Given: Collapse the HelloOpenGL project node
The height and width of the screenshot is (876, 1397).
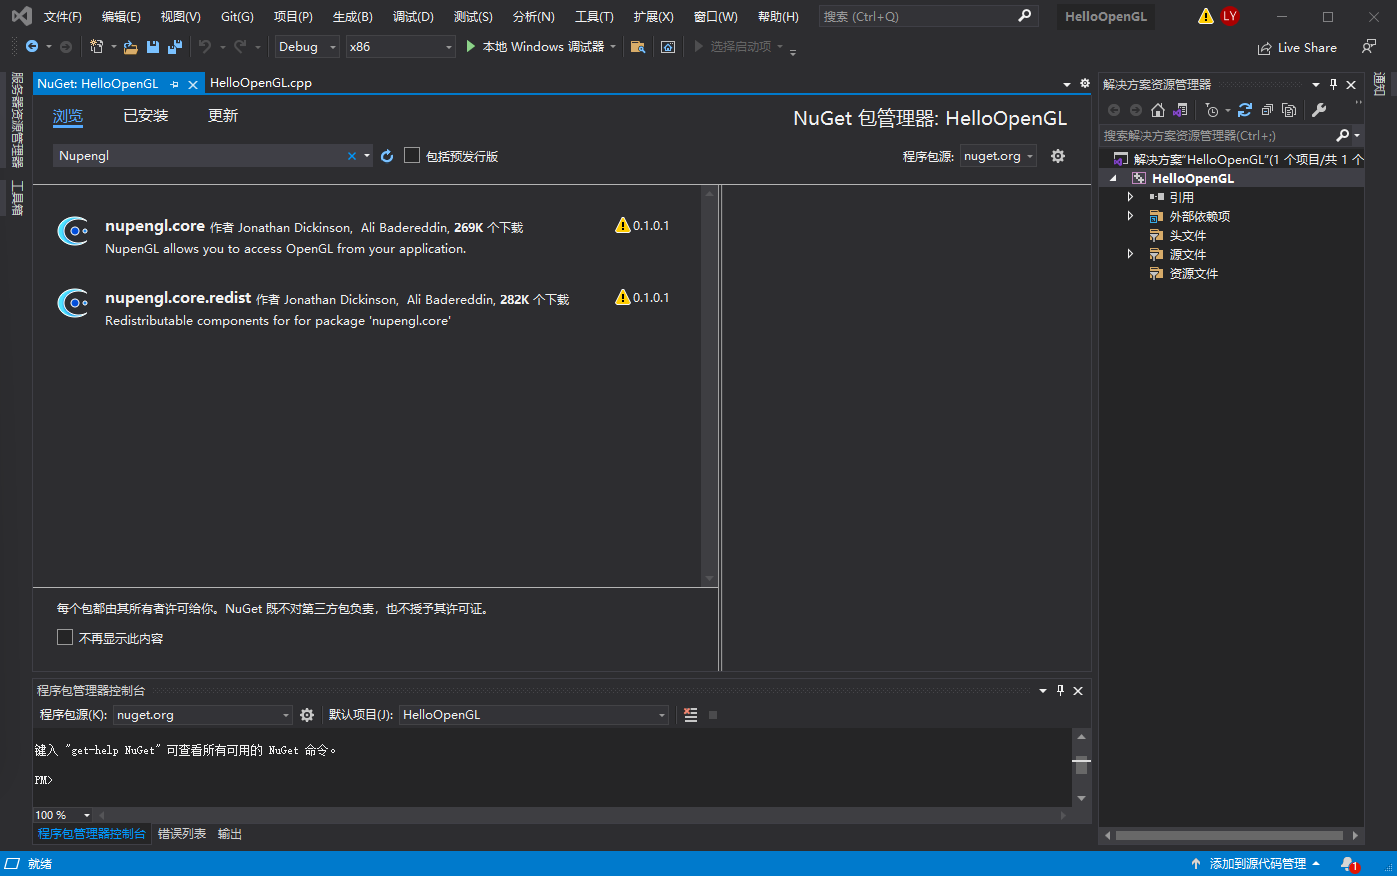Looking at the screenshot, I should [x=1113, y=178].
